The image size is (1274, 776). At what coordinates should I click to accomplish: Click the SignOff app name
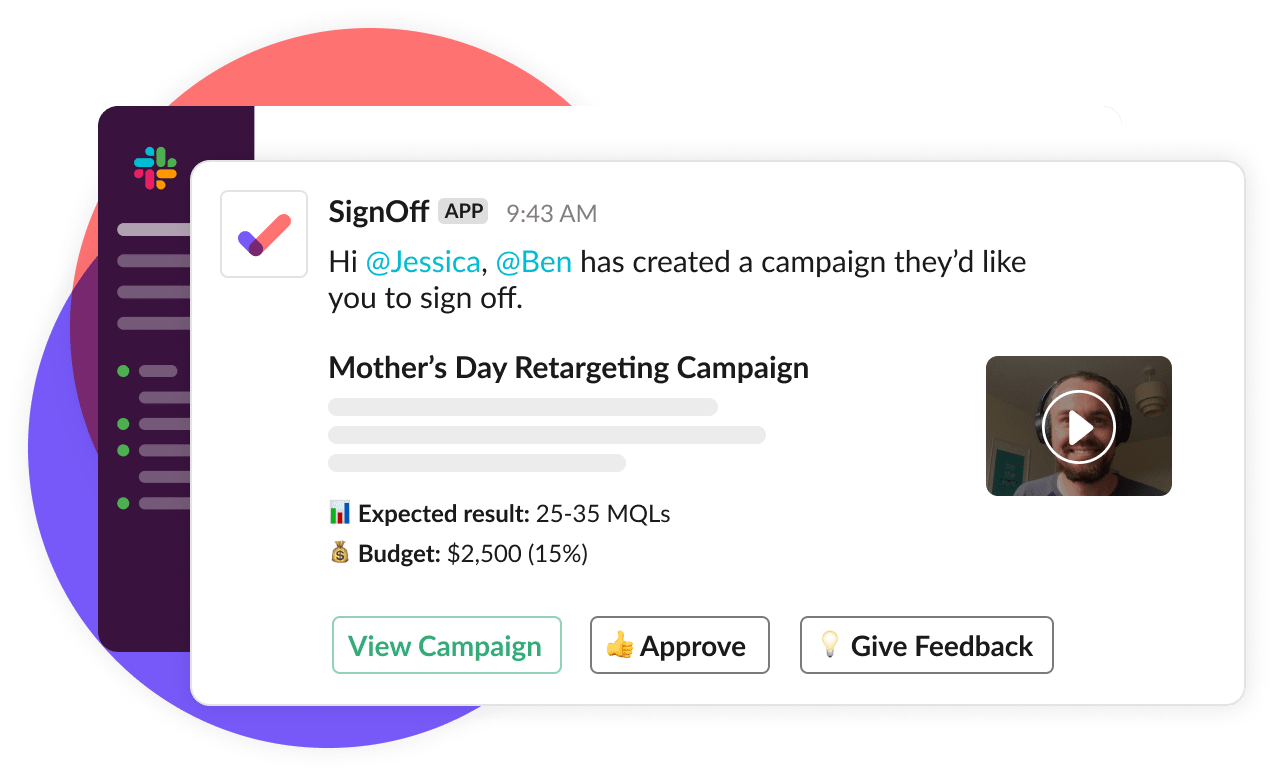pos(378,212)
